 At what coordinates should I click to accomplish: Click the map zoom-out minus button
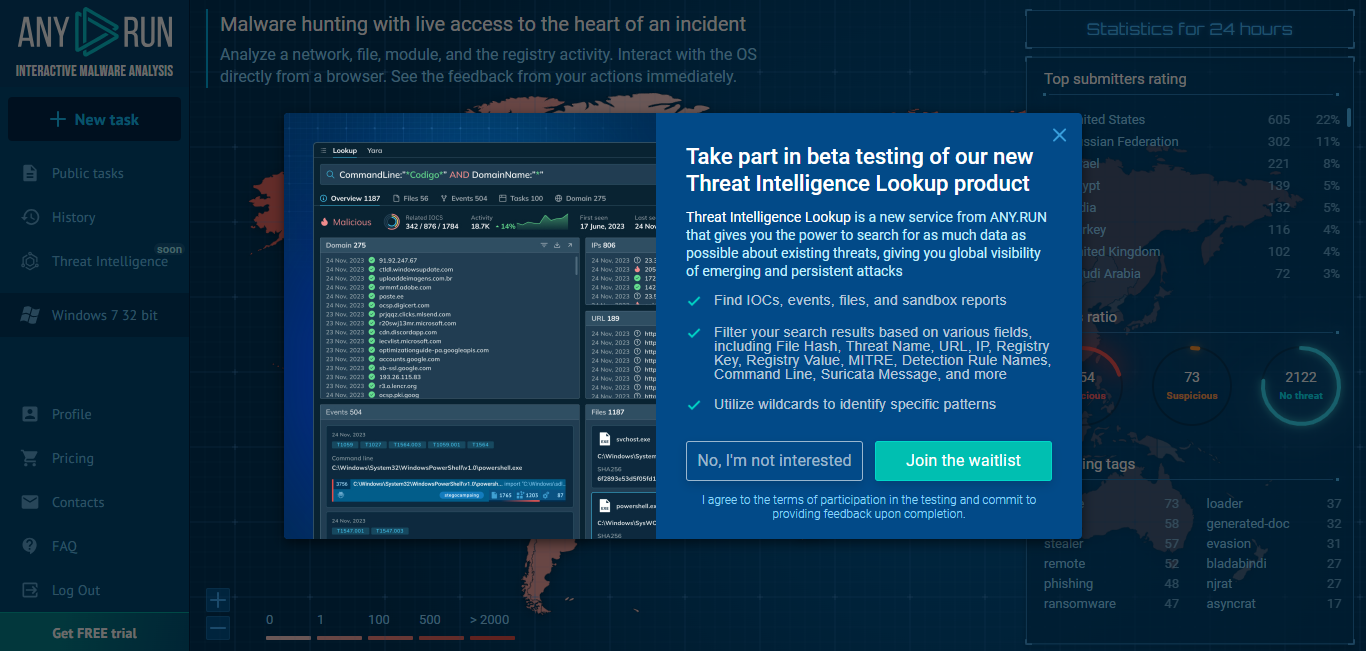coord(217,627)
